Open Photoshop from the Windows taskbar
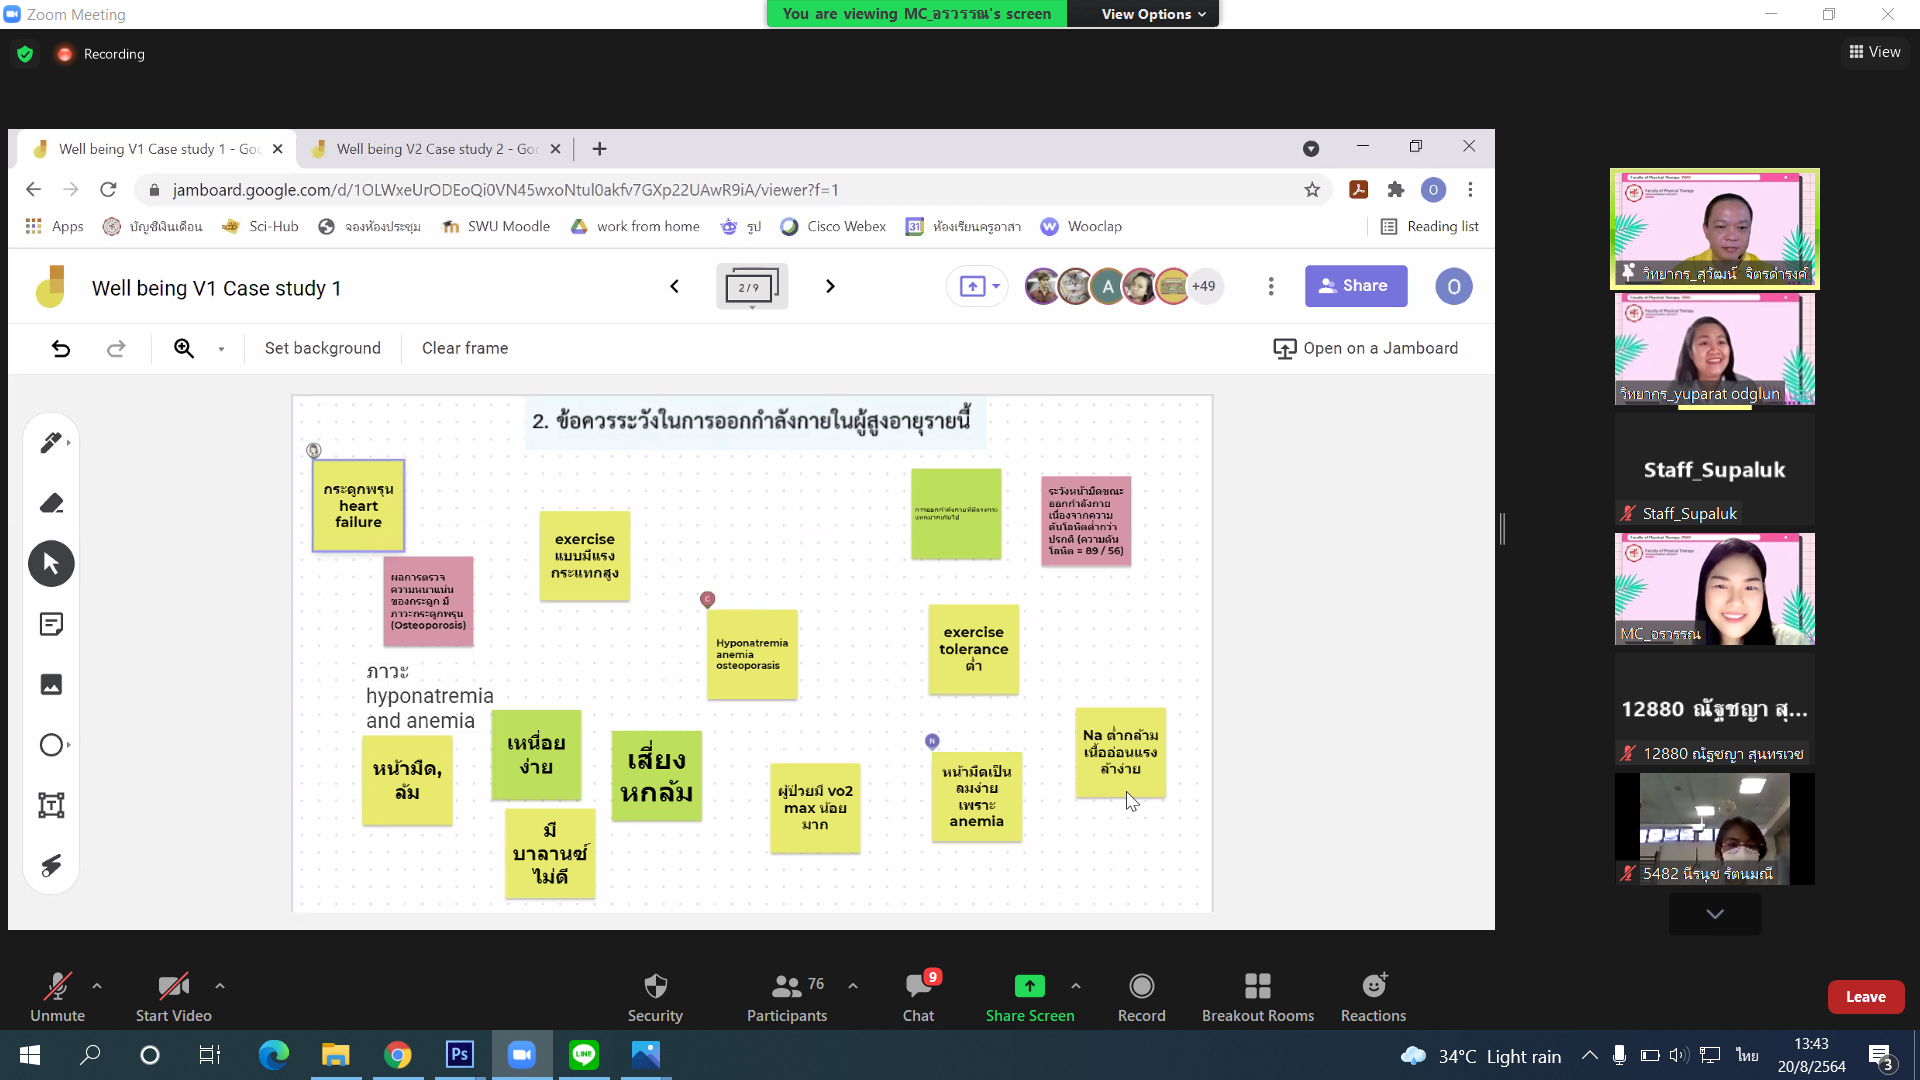The image size is (1920, 1080). click(x=460, y=1055)
